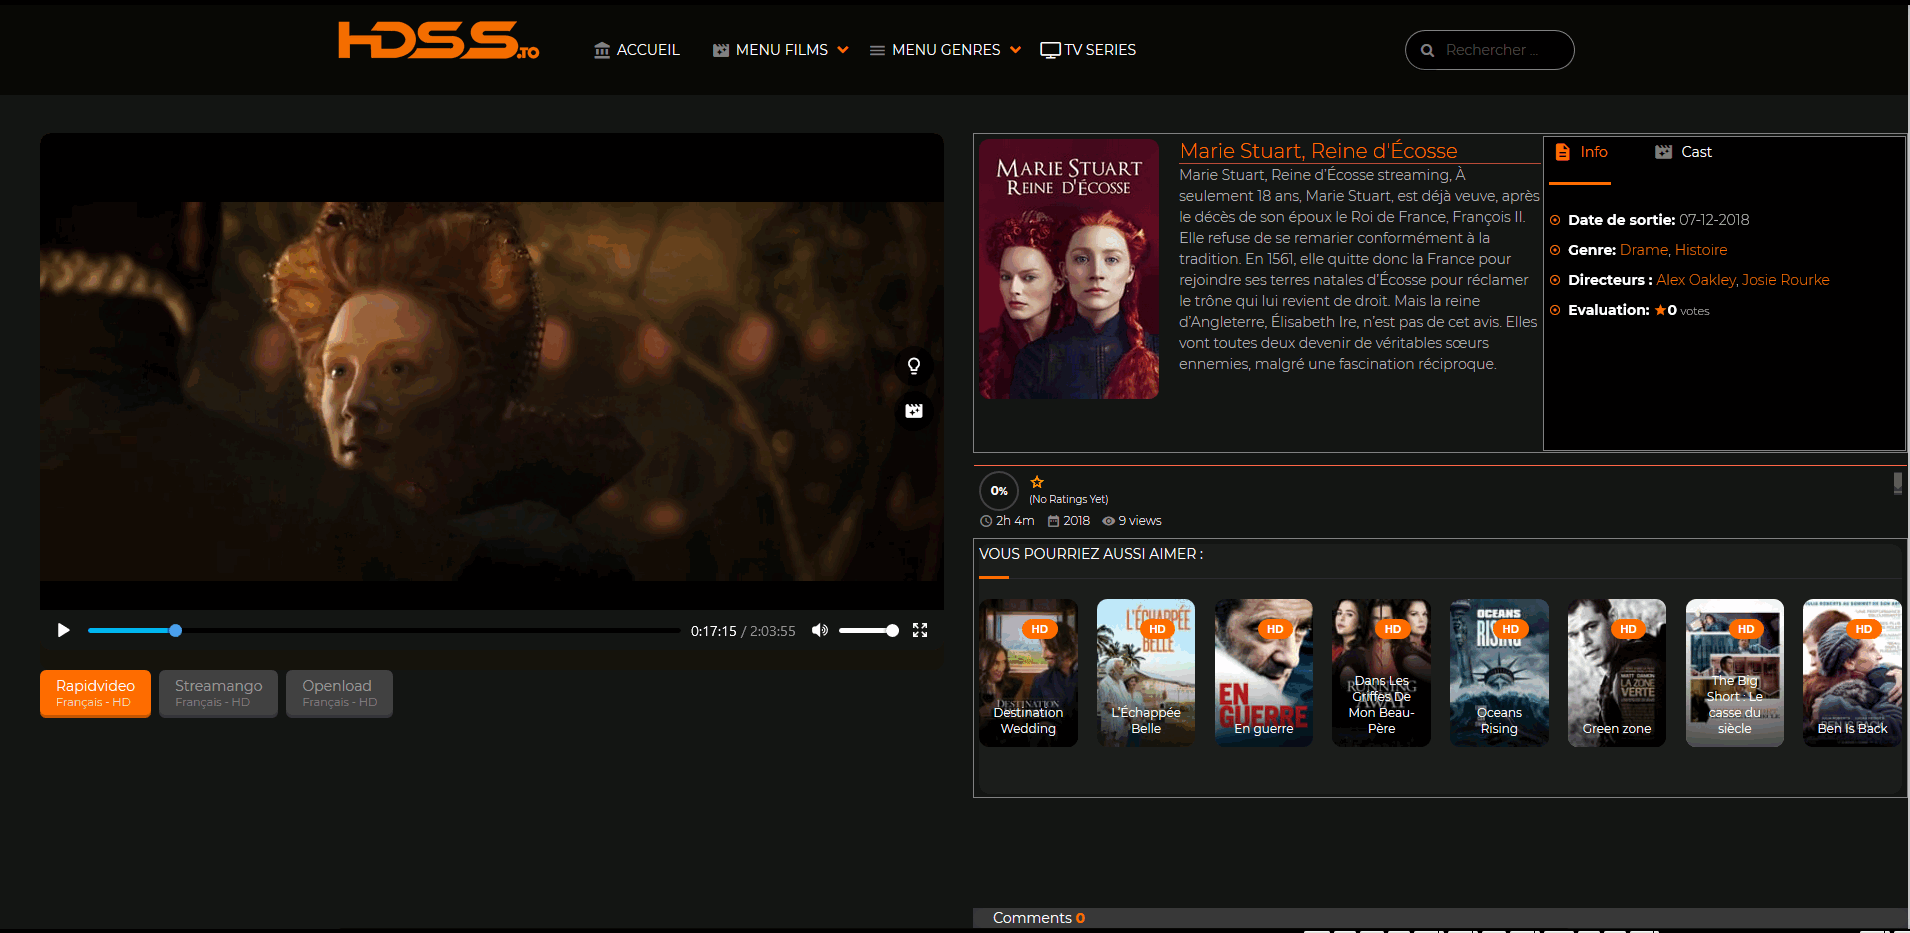The width and height of the screenshot is (1910, 933).
Task: Rate with the star under No Ratings
Action: click(x=1037, y=482)
